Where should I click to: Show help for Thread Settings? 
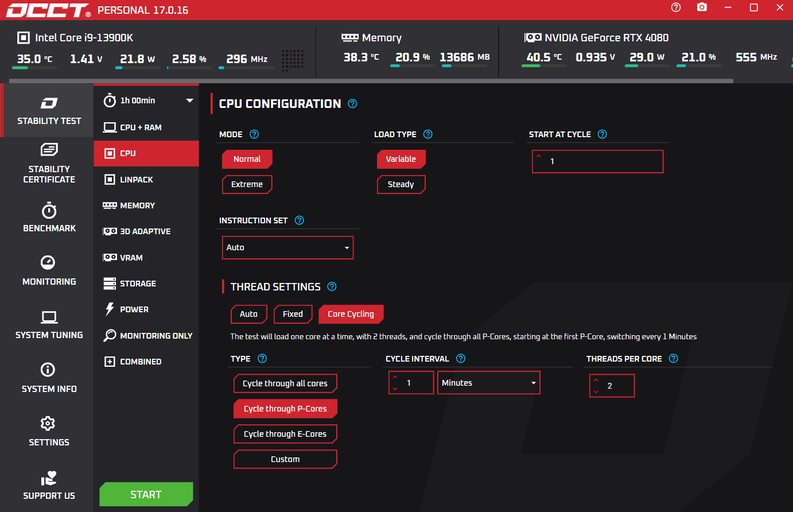332,286
